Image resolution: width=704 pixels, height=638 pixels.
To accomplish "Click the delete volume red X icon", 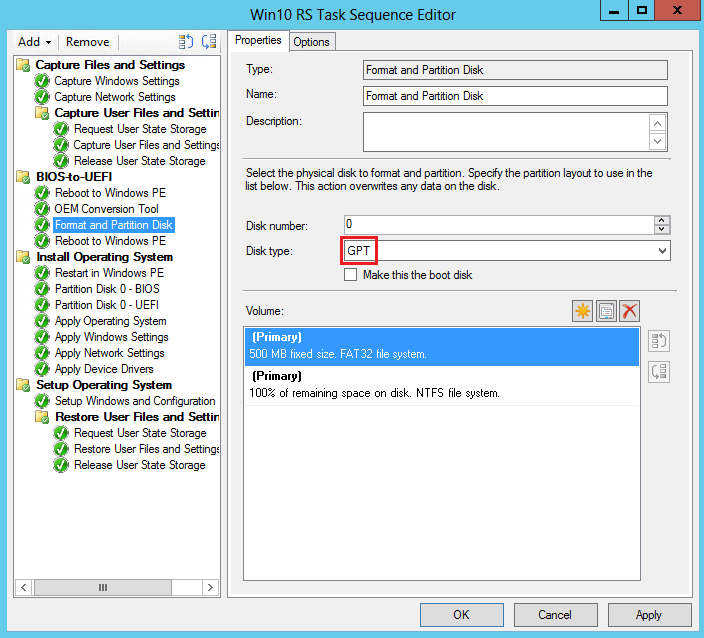I will [629, 311].
